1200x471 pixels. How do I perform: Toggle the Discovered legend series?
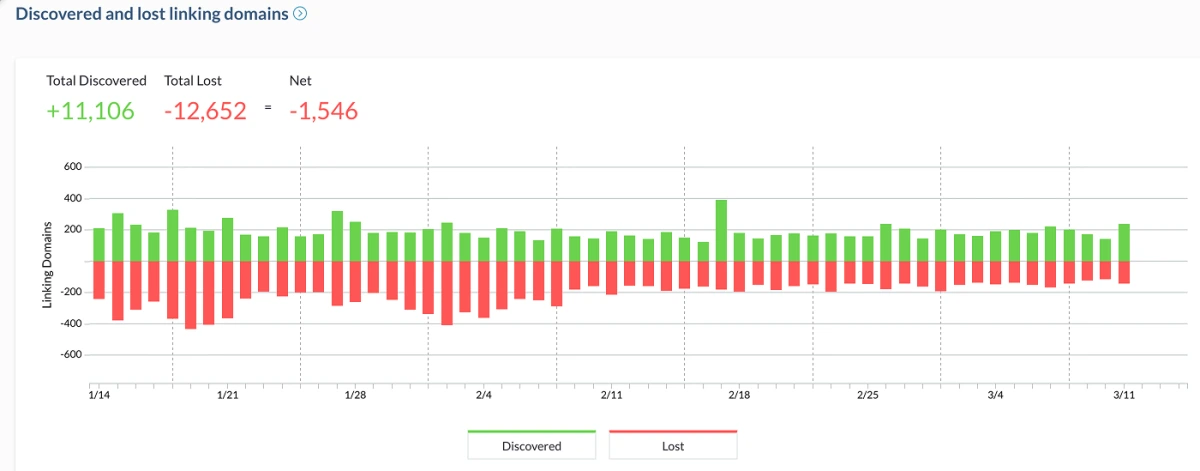coord(532,445)
